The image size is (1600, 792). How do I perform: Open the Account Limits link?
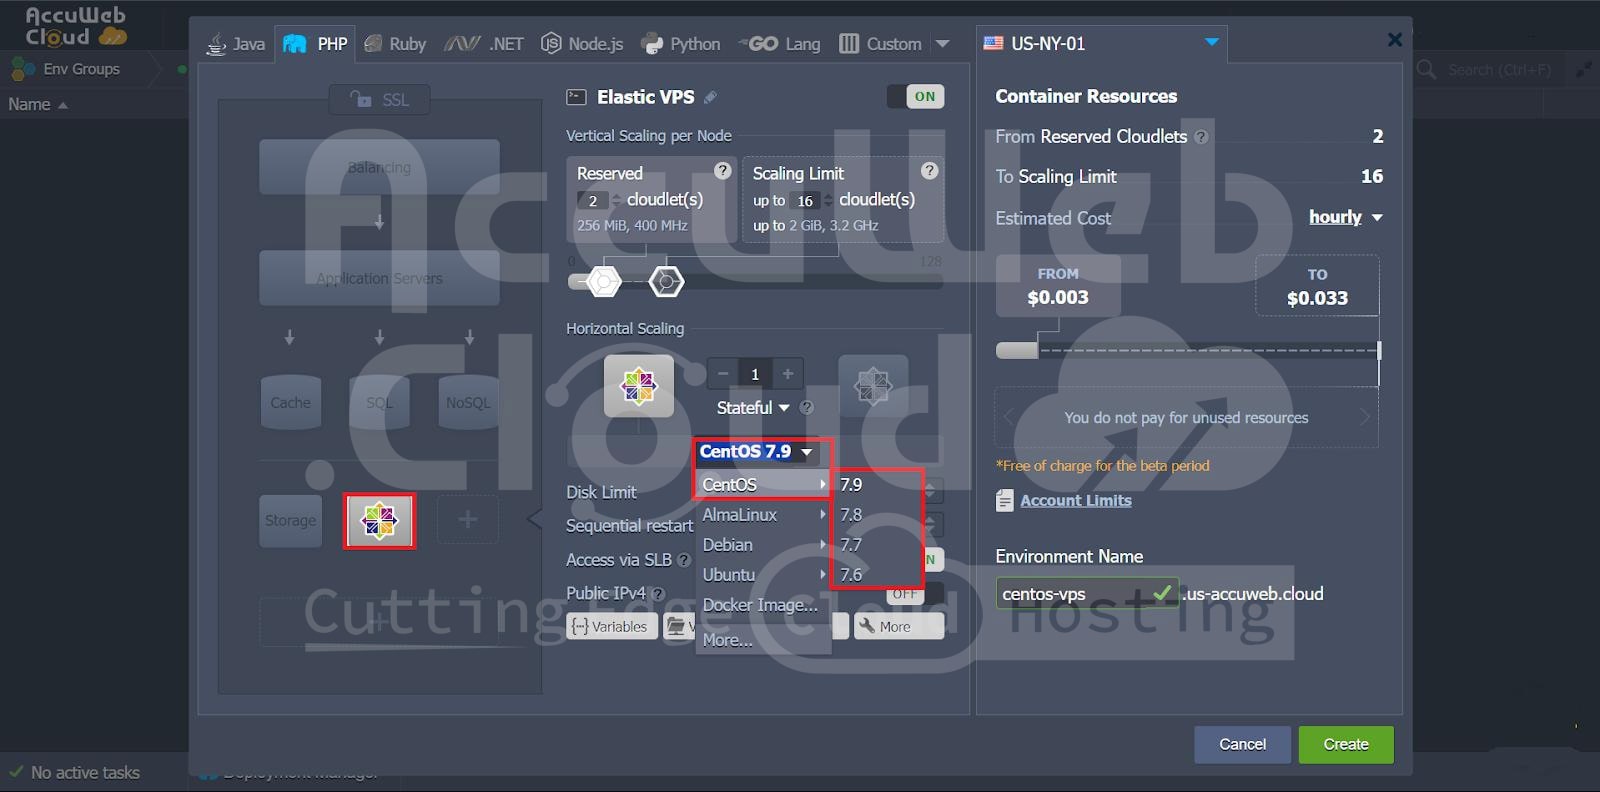(x=1075, y=501)
